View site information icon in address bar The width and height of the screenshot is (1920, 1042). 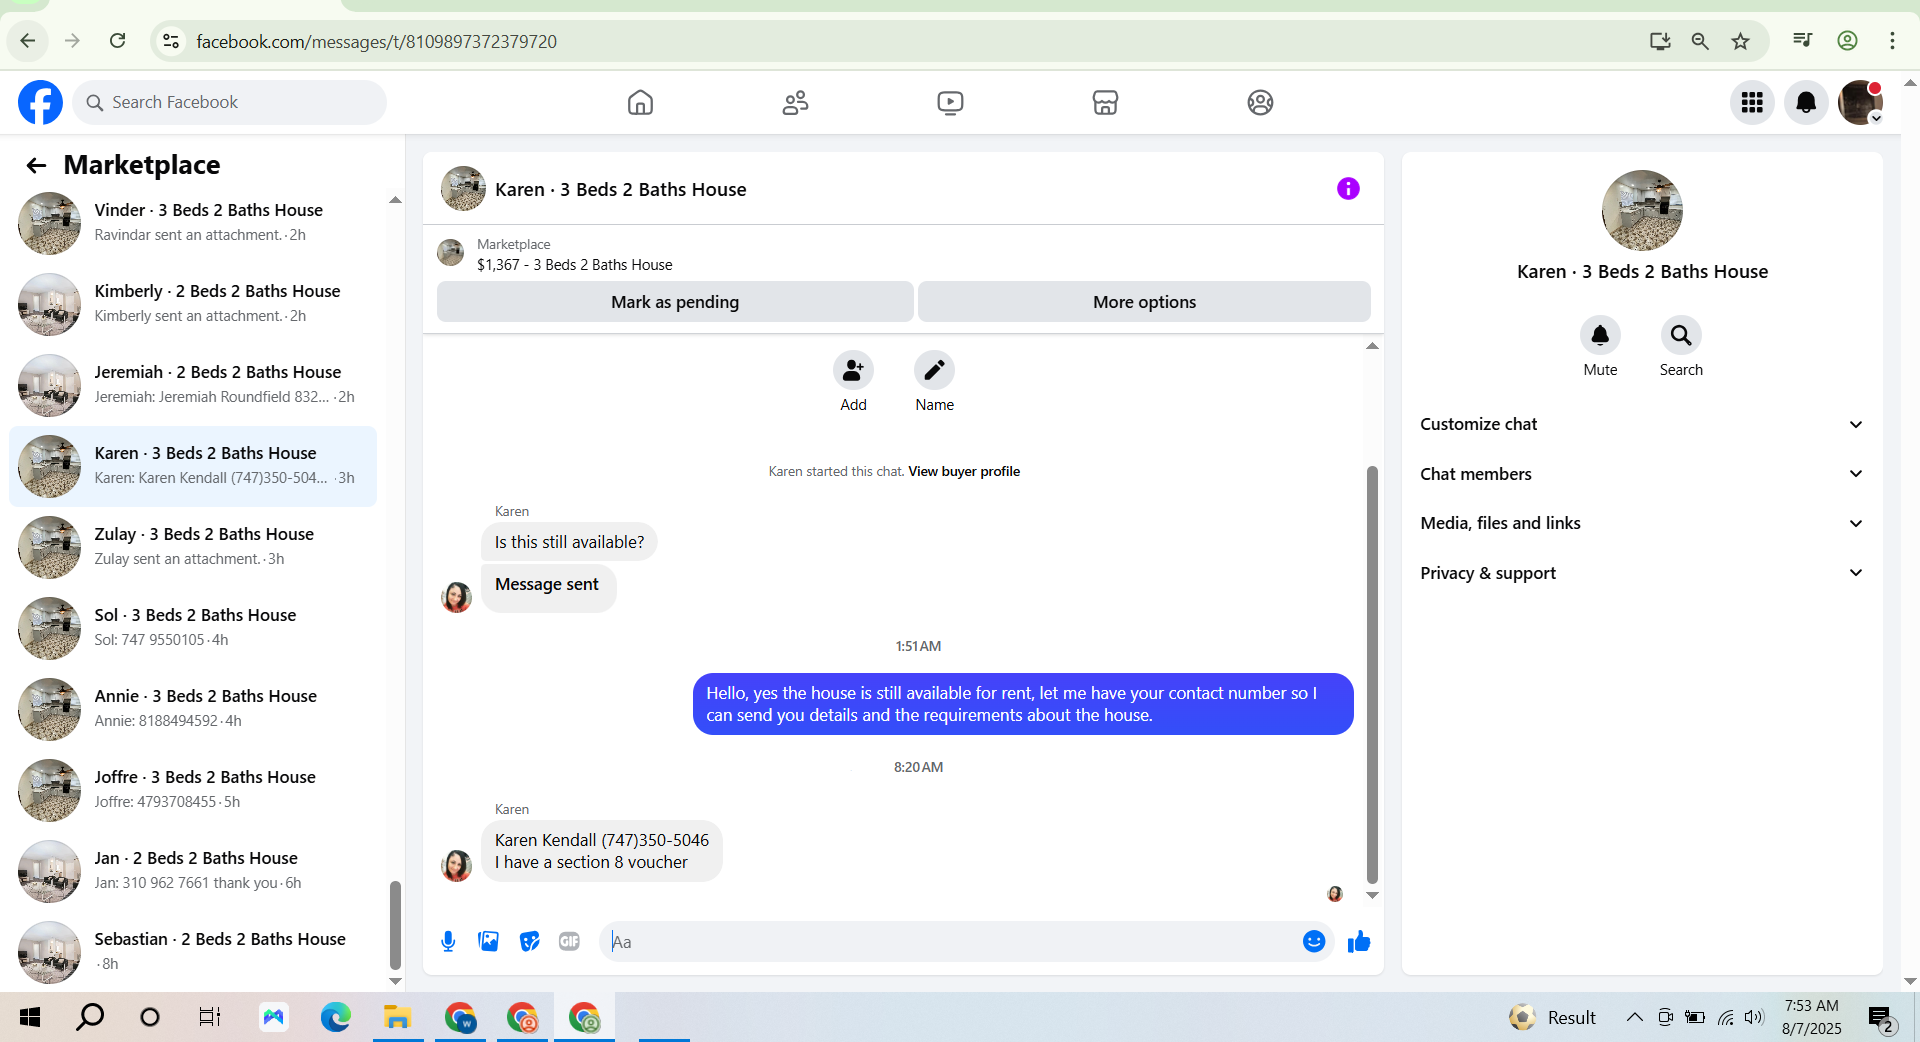[171, 41]
